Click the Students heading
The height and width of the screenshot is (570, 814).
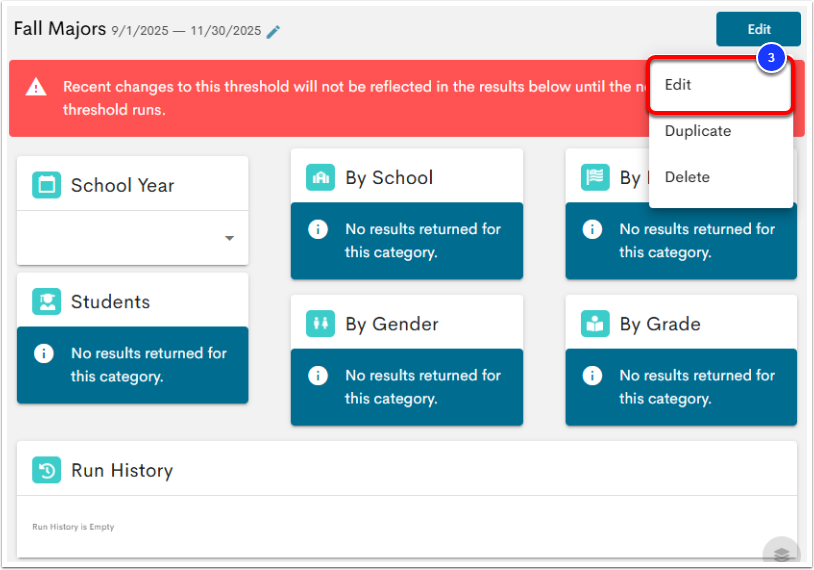110,302
